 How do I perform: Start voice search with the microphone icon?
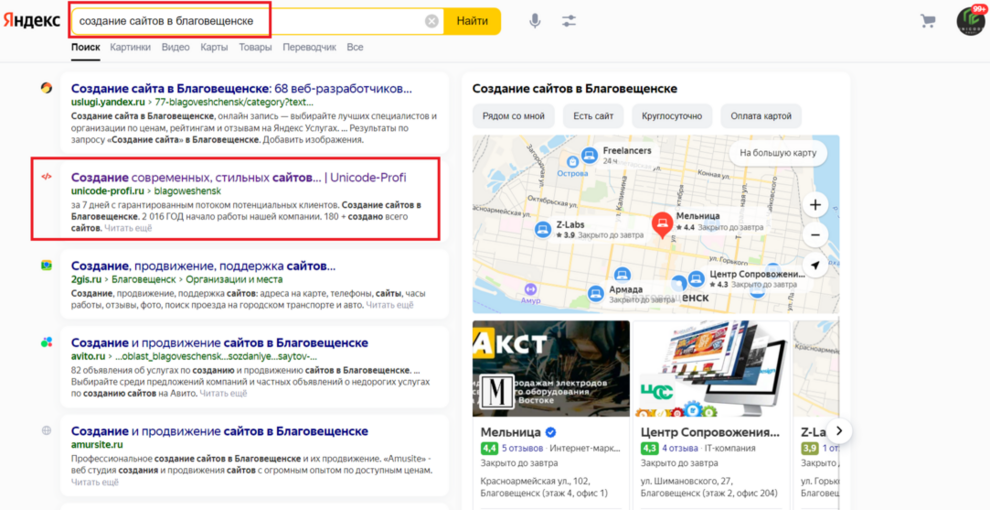535,21
